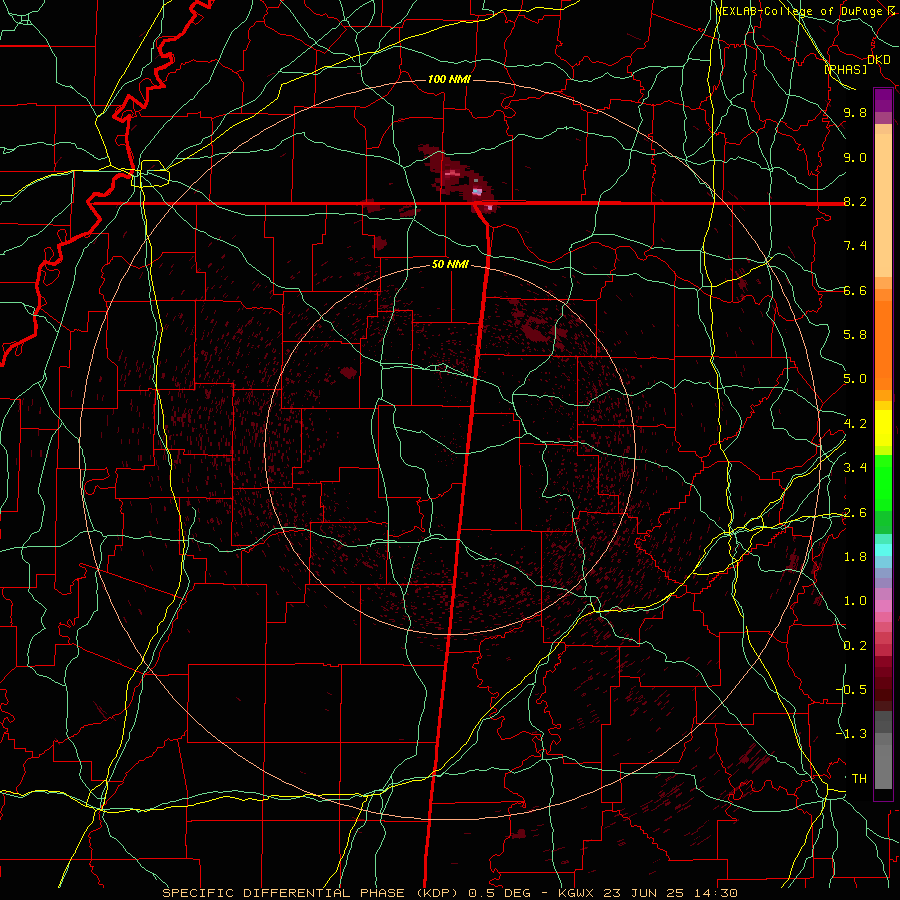Viewport: 900px width, 900px height.
Task: Pick the yellow color bar segment
Action: 883,428
